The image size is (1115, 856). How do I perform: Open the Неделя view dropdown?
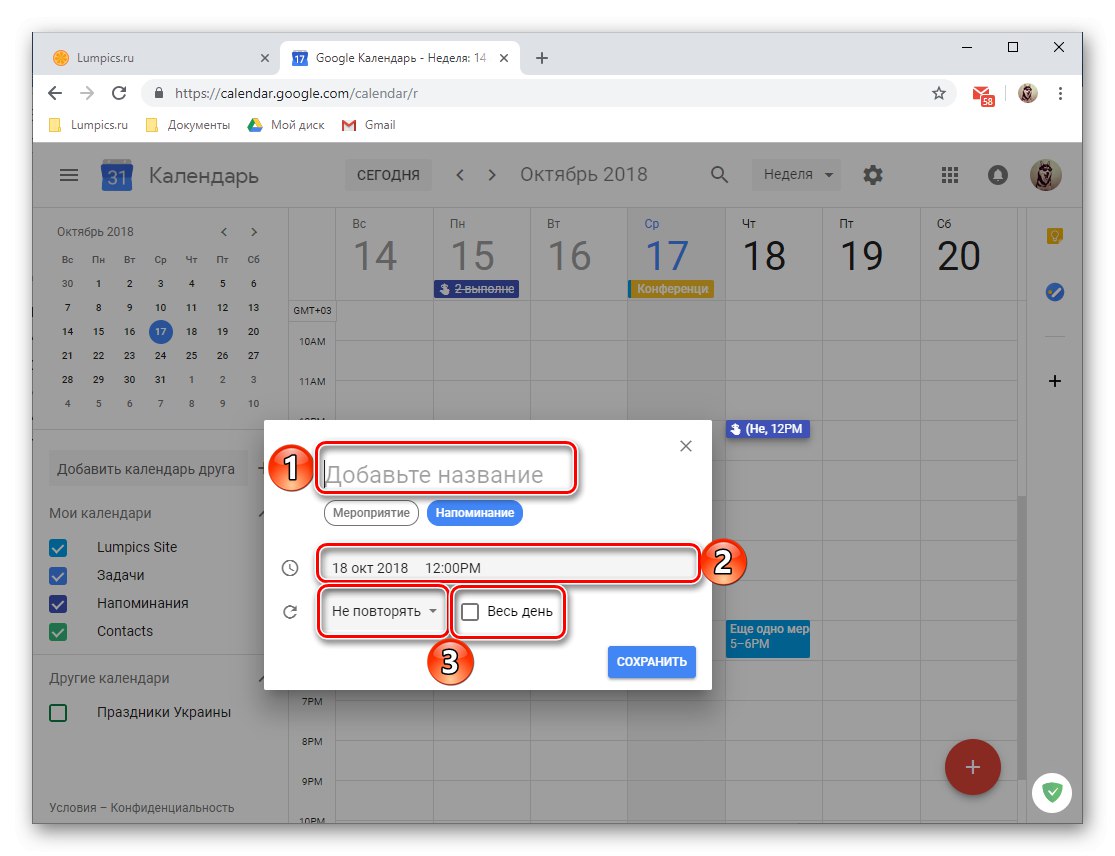[795, 175]
